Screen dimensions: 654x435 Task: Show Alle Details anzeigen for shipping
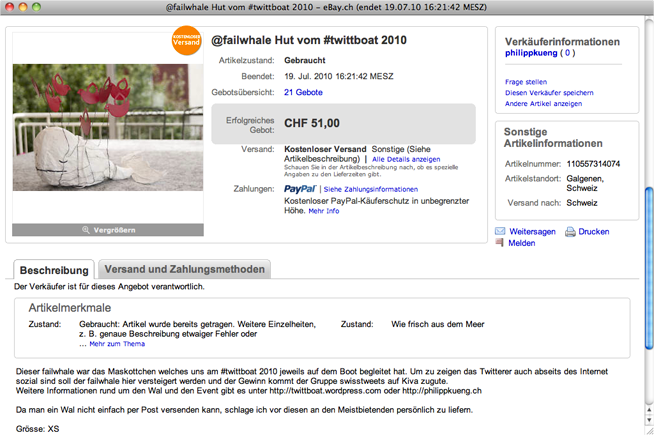tap(405, 158)
